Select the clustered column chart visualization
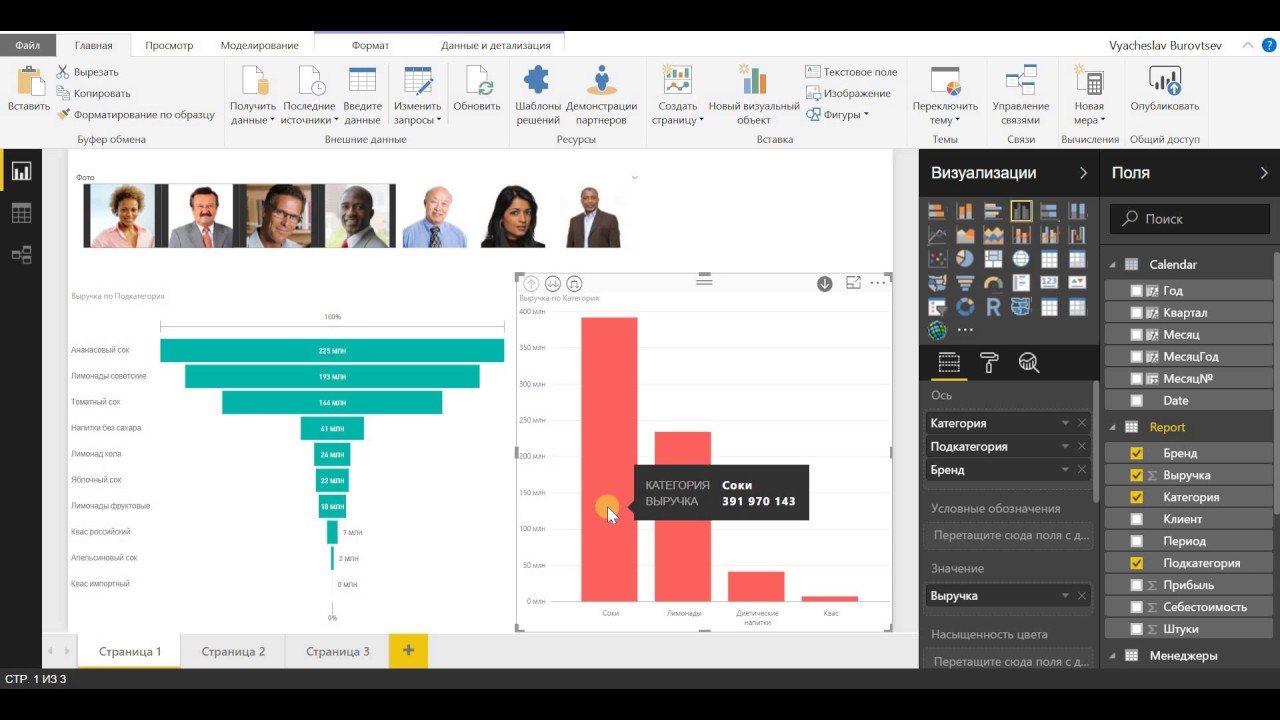This screenshot has width=1280, height=720. point(1021,211)
